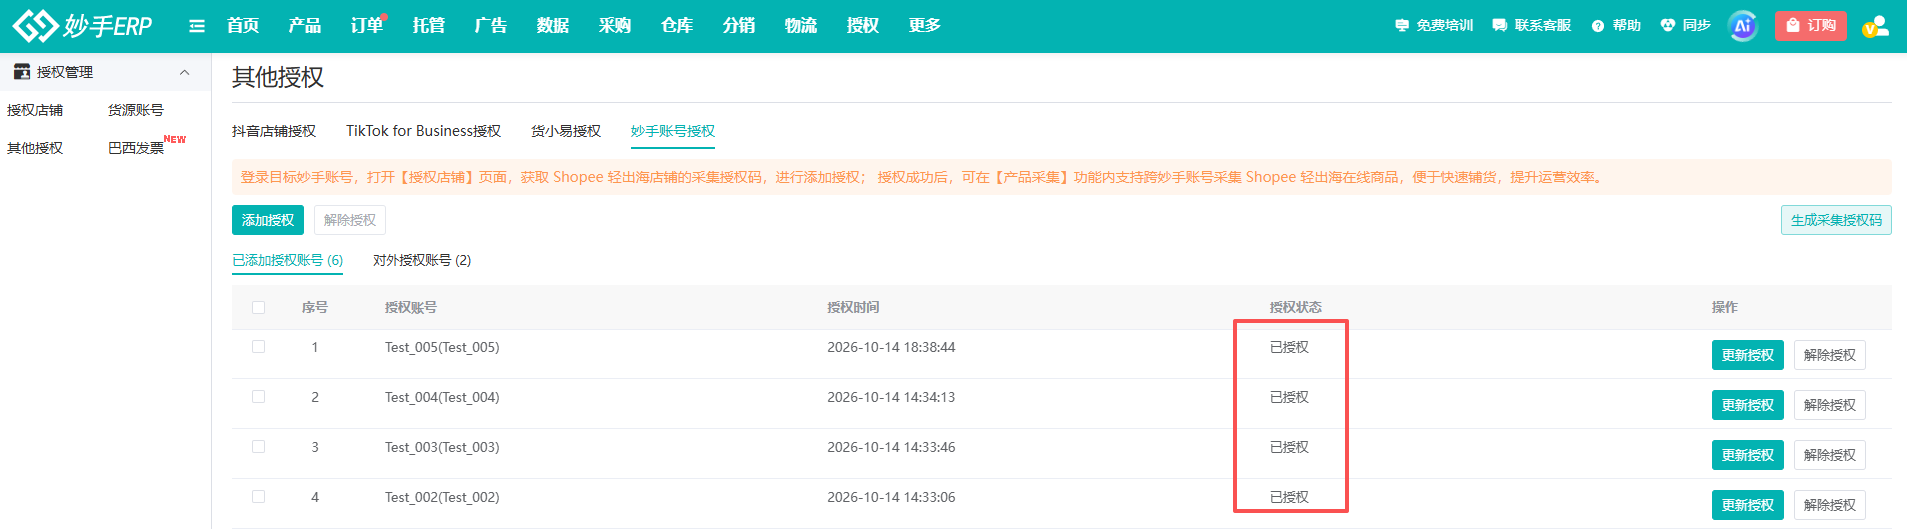Click the time 2026-10-14 14:34:13
Screen dimensions: 1907x529
pos(891,397)
